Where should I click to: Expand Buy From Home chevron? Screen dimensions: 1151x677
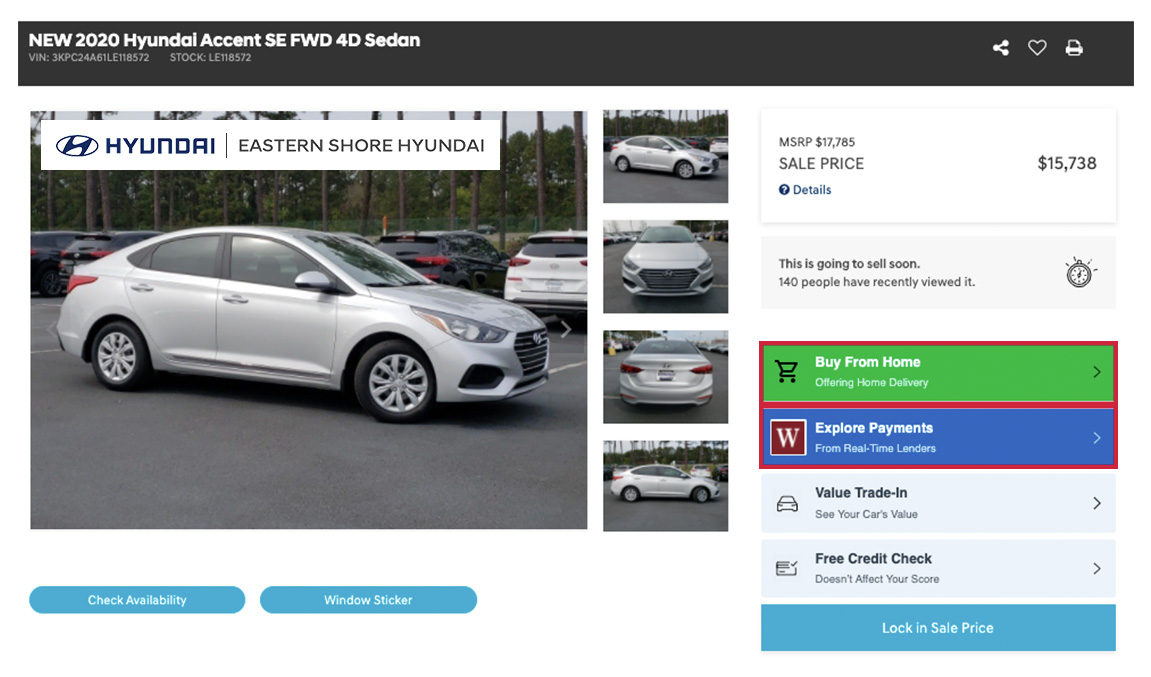pyautogui.click(x=1097, y=372)
